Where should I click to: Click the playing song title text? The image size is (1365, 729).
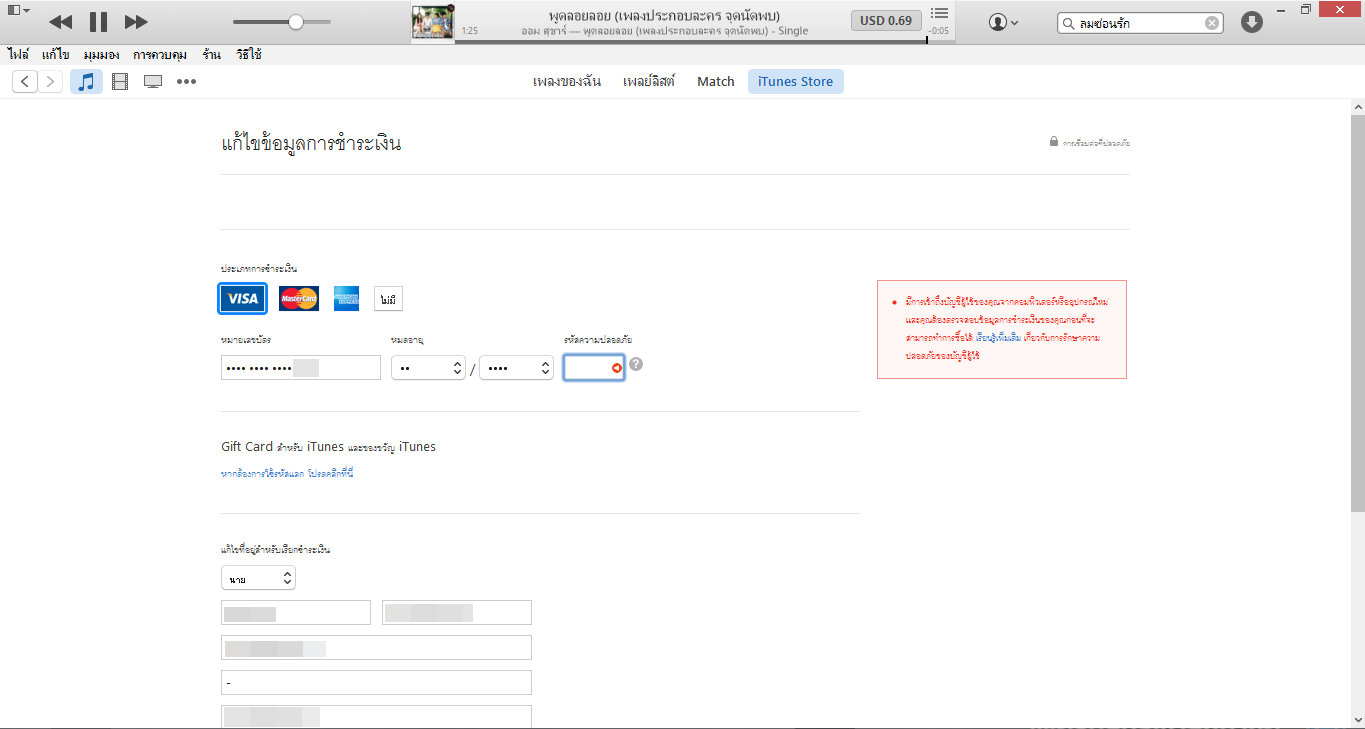pos(664,16)
